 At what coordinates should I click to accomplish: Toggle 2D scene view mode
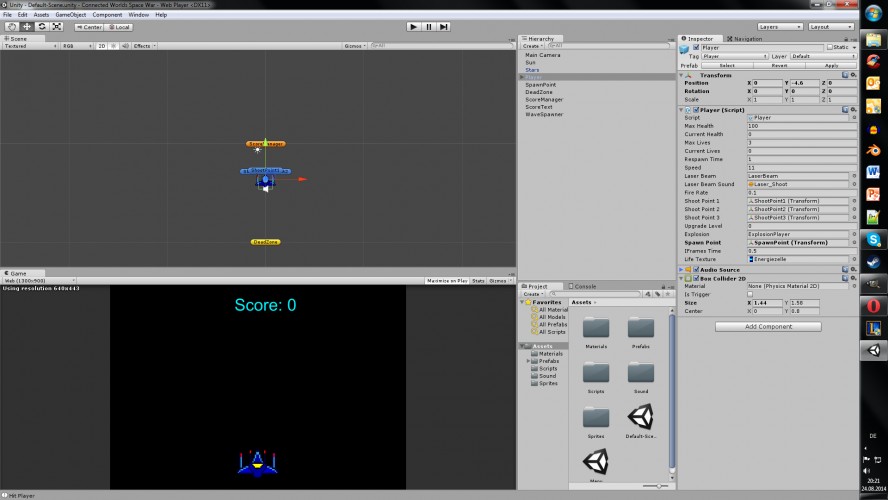[101, 46]
